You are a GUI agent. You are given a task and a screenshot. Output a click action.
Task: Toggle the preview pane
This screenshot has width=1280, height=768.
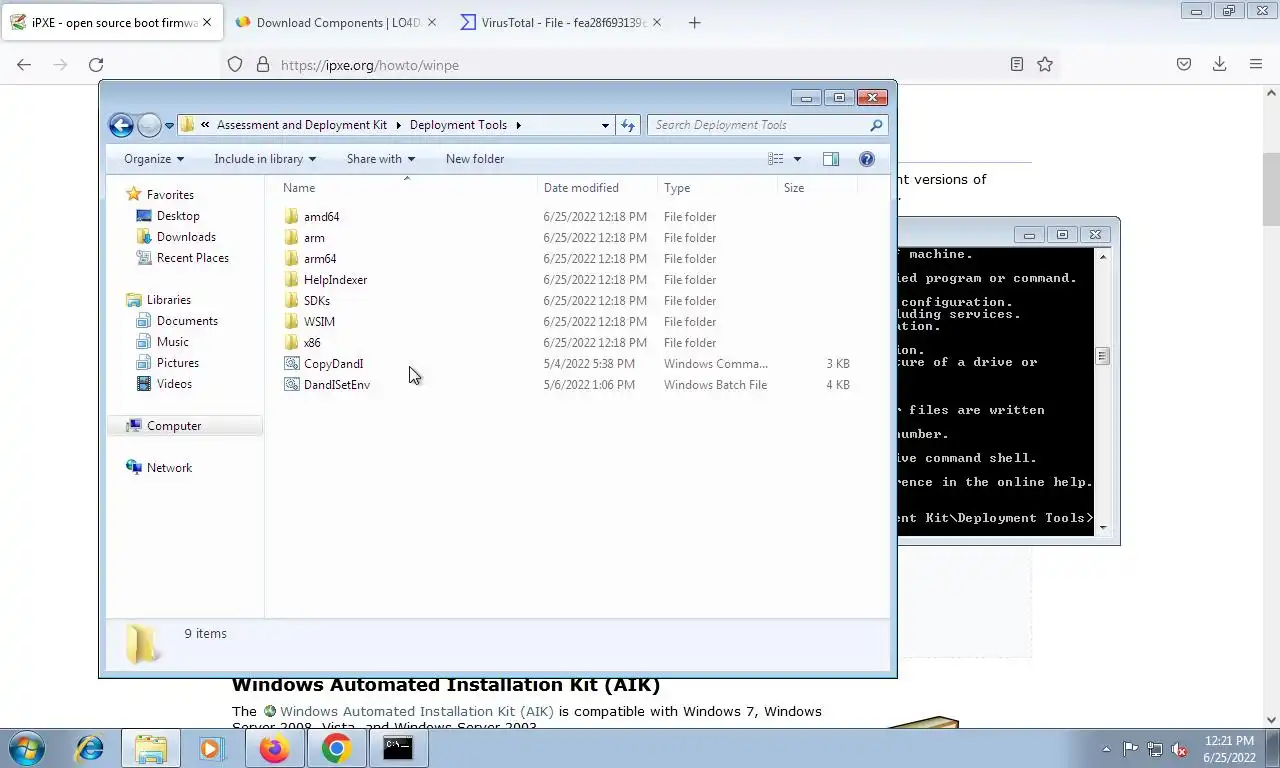click(830, 159)
